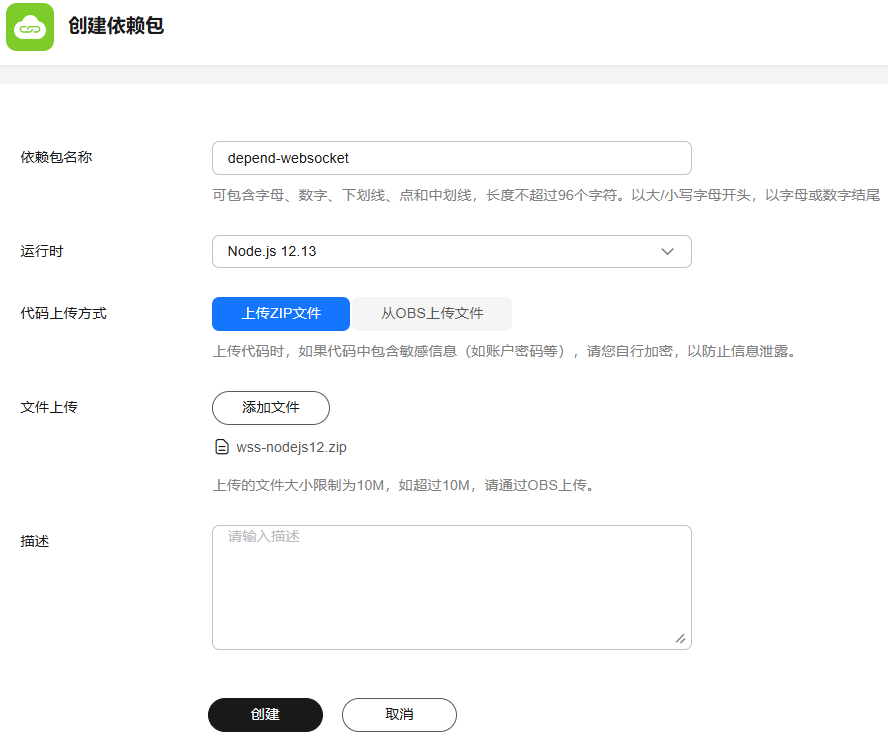Click the resize grip on description box

680,638
